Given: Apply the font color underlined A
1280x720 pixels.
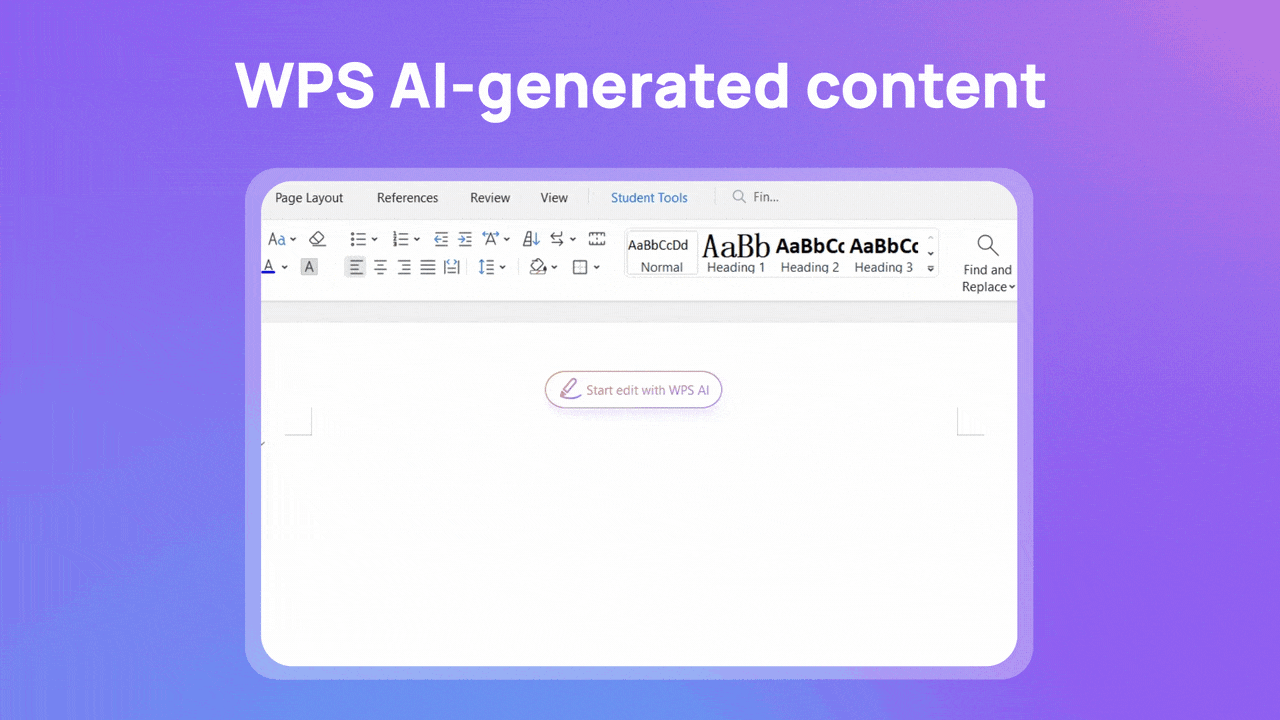Looking at the screenshot, I should tap(268, 267).
